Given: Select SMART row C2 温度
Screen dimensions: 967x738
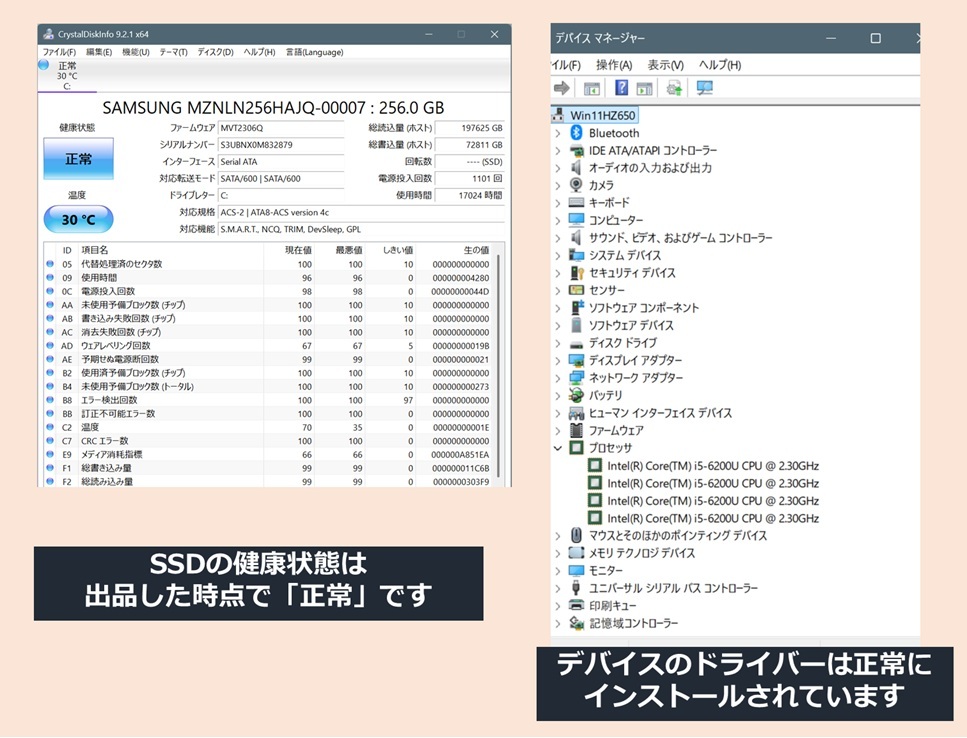Looking at the screenshot, I should (x=268, y=427).
